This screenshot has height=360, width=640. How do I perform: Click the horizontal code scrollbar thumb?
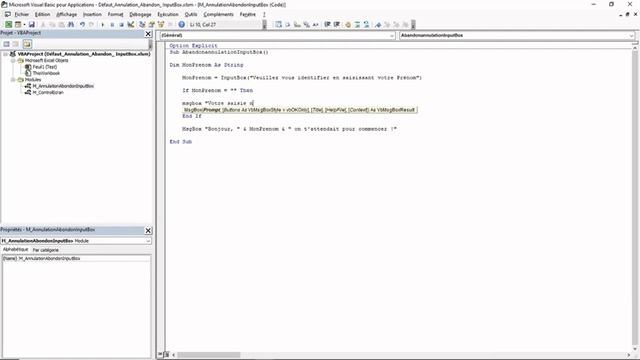pos(209,355)
